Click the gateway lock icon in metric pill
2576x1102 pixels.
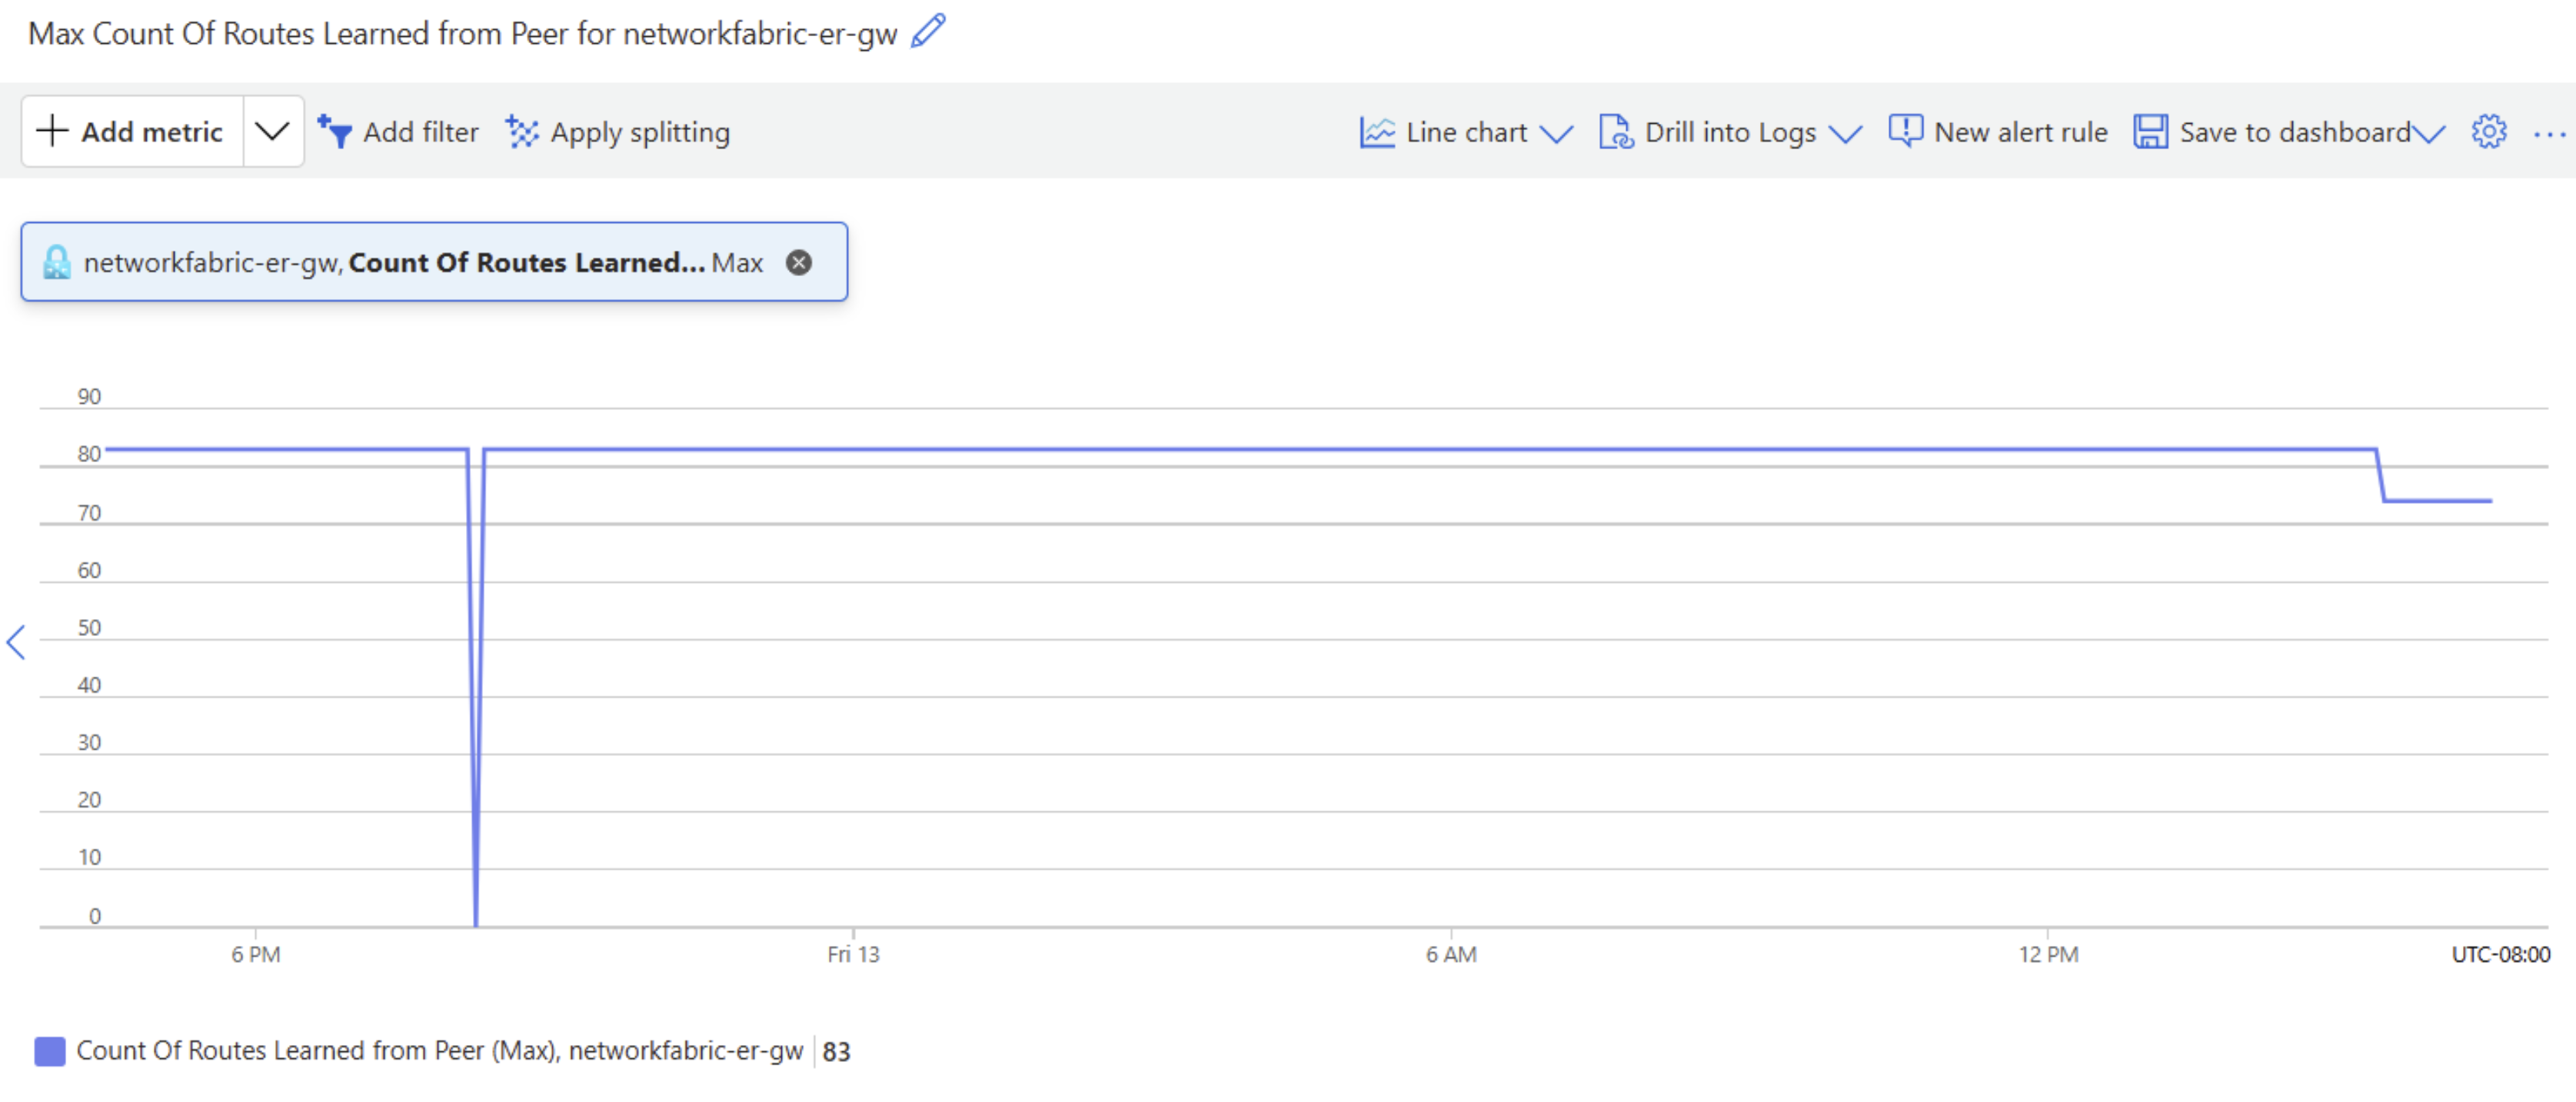click(57, 263)
